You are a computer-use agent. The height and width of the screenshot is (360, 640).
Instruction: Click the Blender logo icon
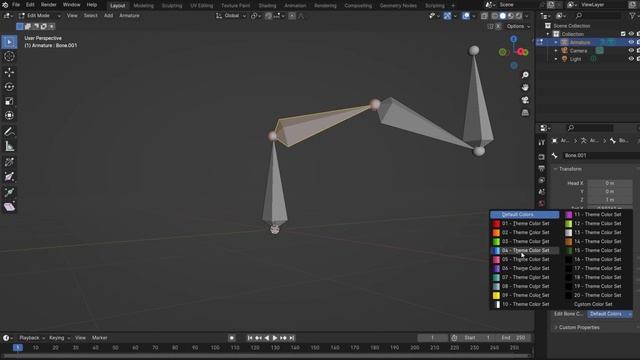point(5,4)
